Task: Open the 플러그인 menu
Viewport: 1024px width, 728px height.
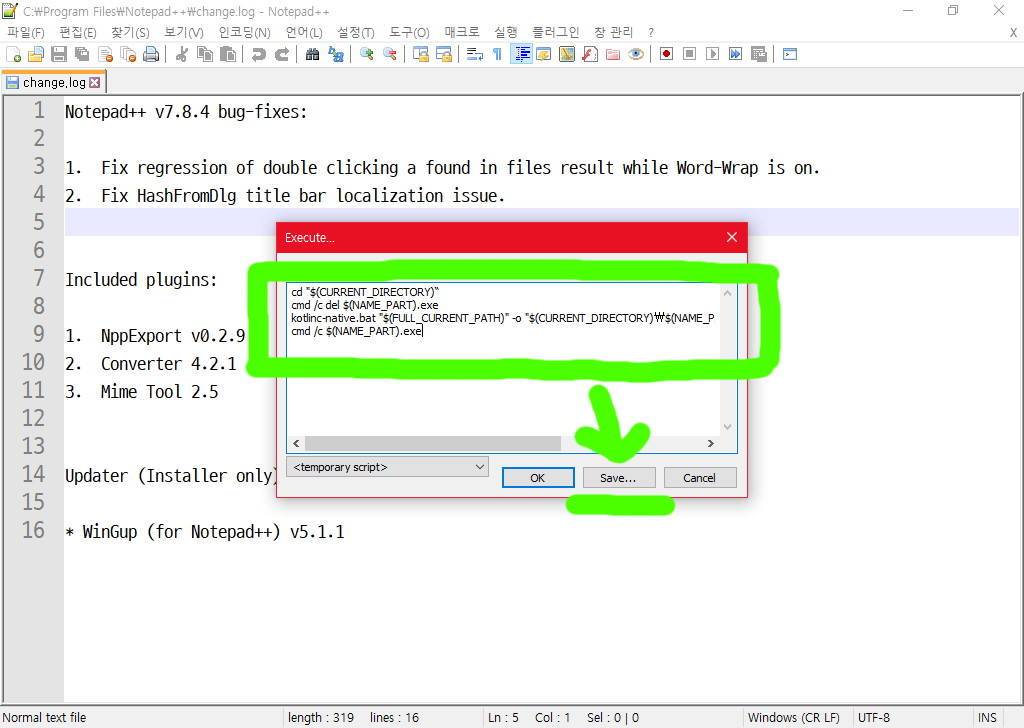Action: pos(556,32)
